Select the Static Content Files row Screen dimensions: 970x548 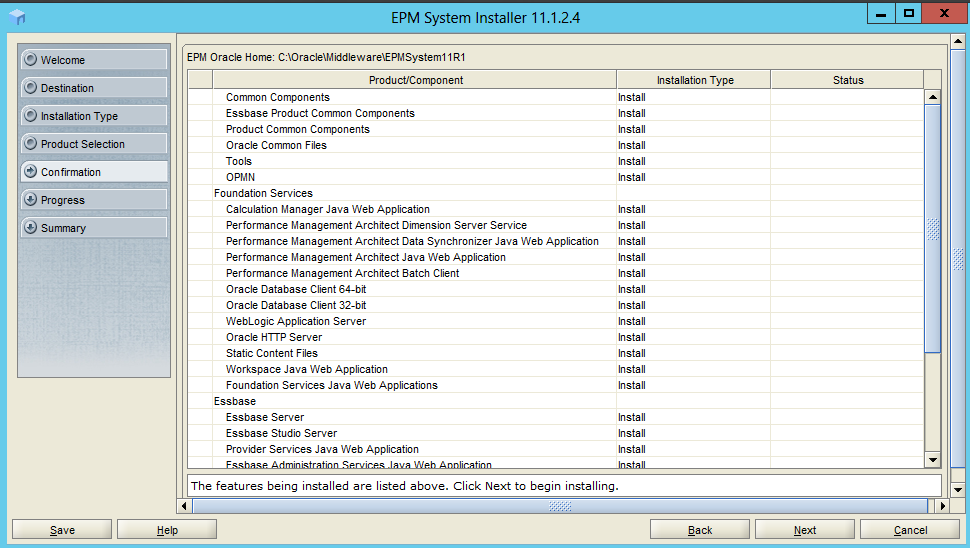coord(556,354)
